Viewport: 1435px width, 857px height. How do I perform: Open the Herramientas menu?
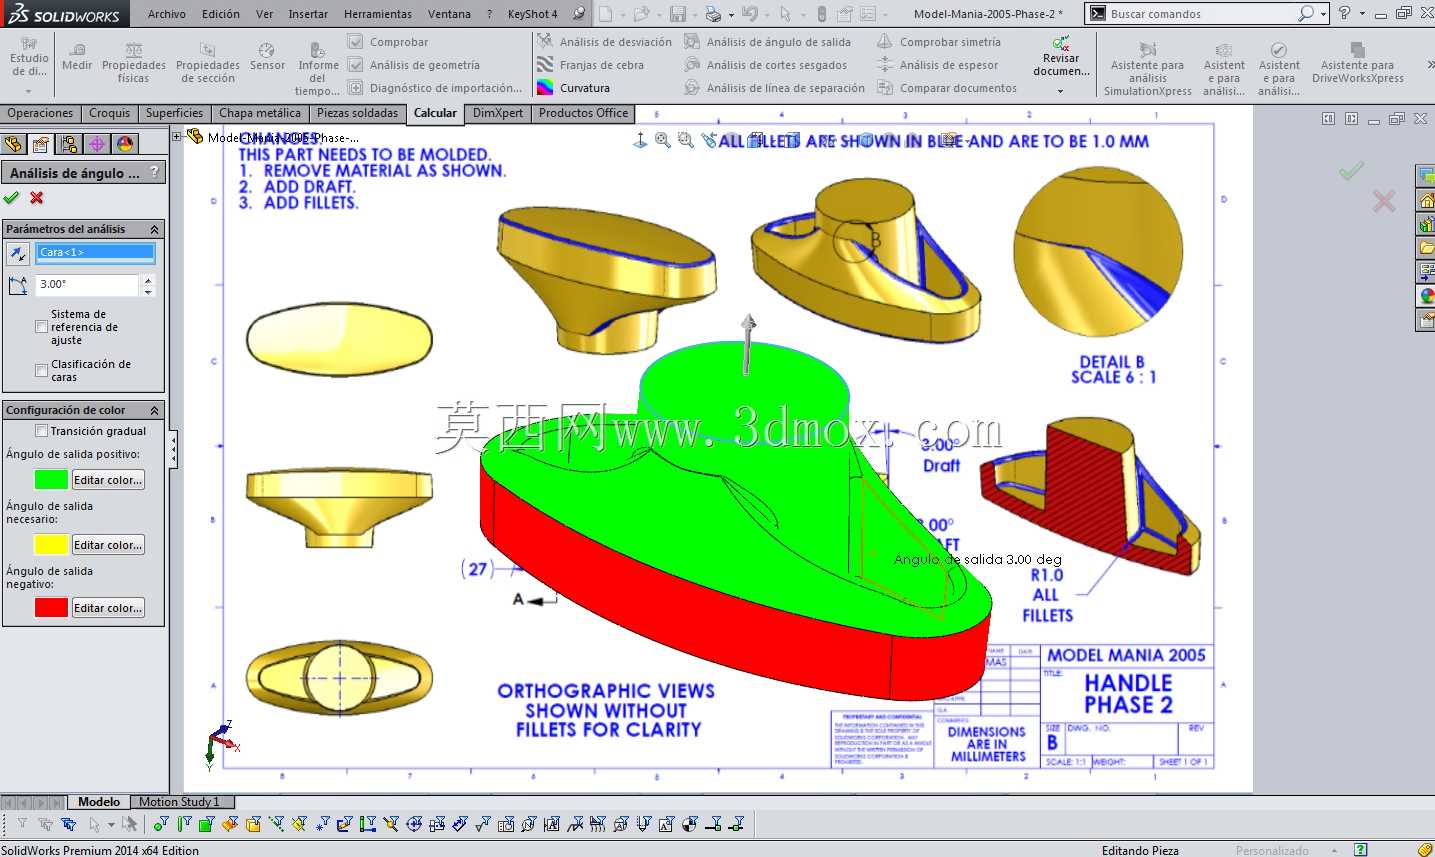378,14
